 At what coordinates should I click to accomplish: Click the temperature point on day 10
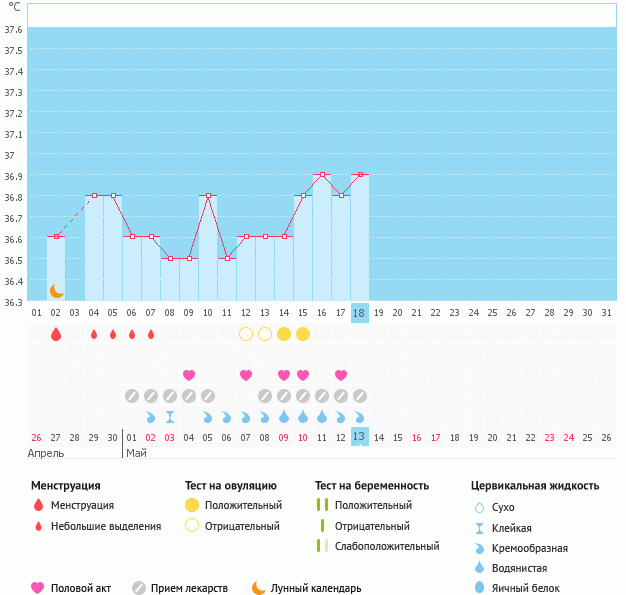pyautogui.click(x=208, y=196)
